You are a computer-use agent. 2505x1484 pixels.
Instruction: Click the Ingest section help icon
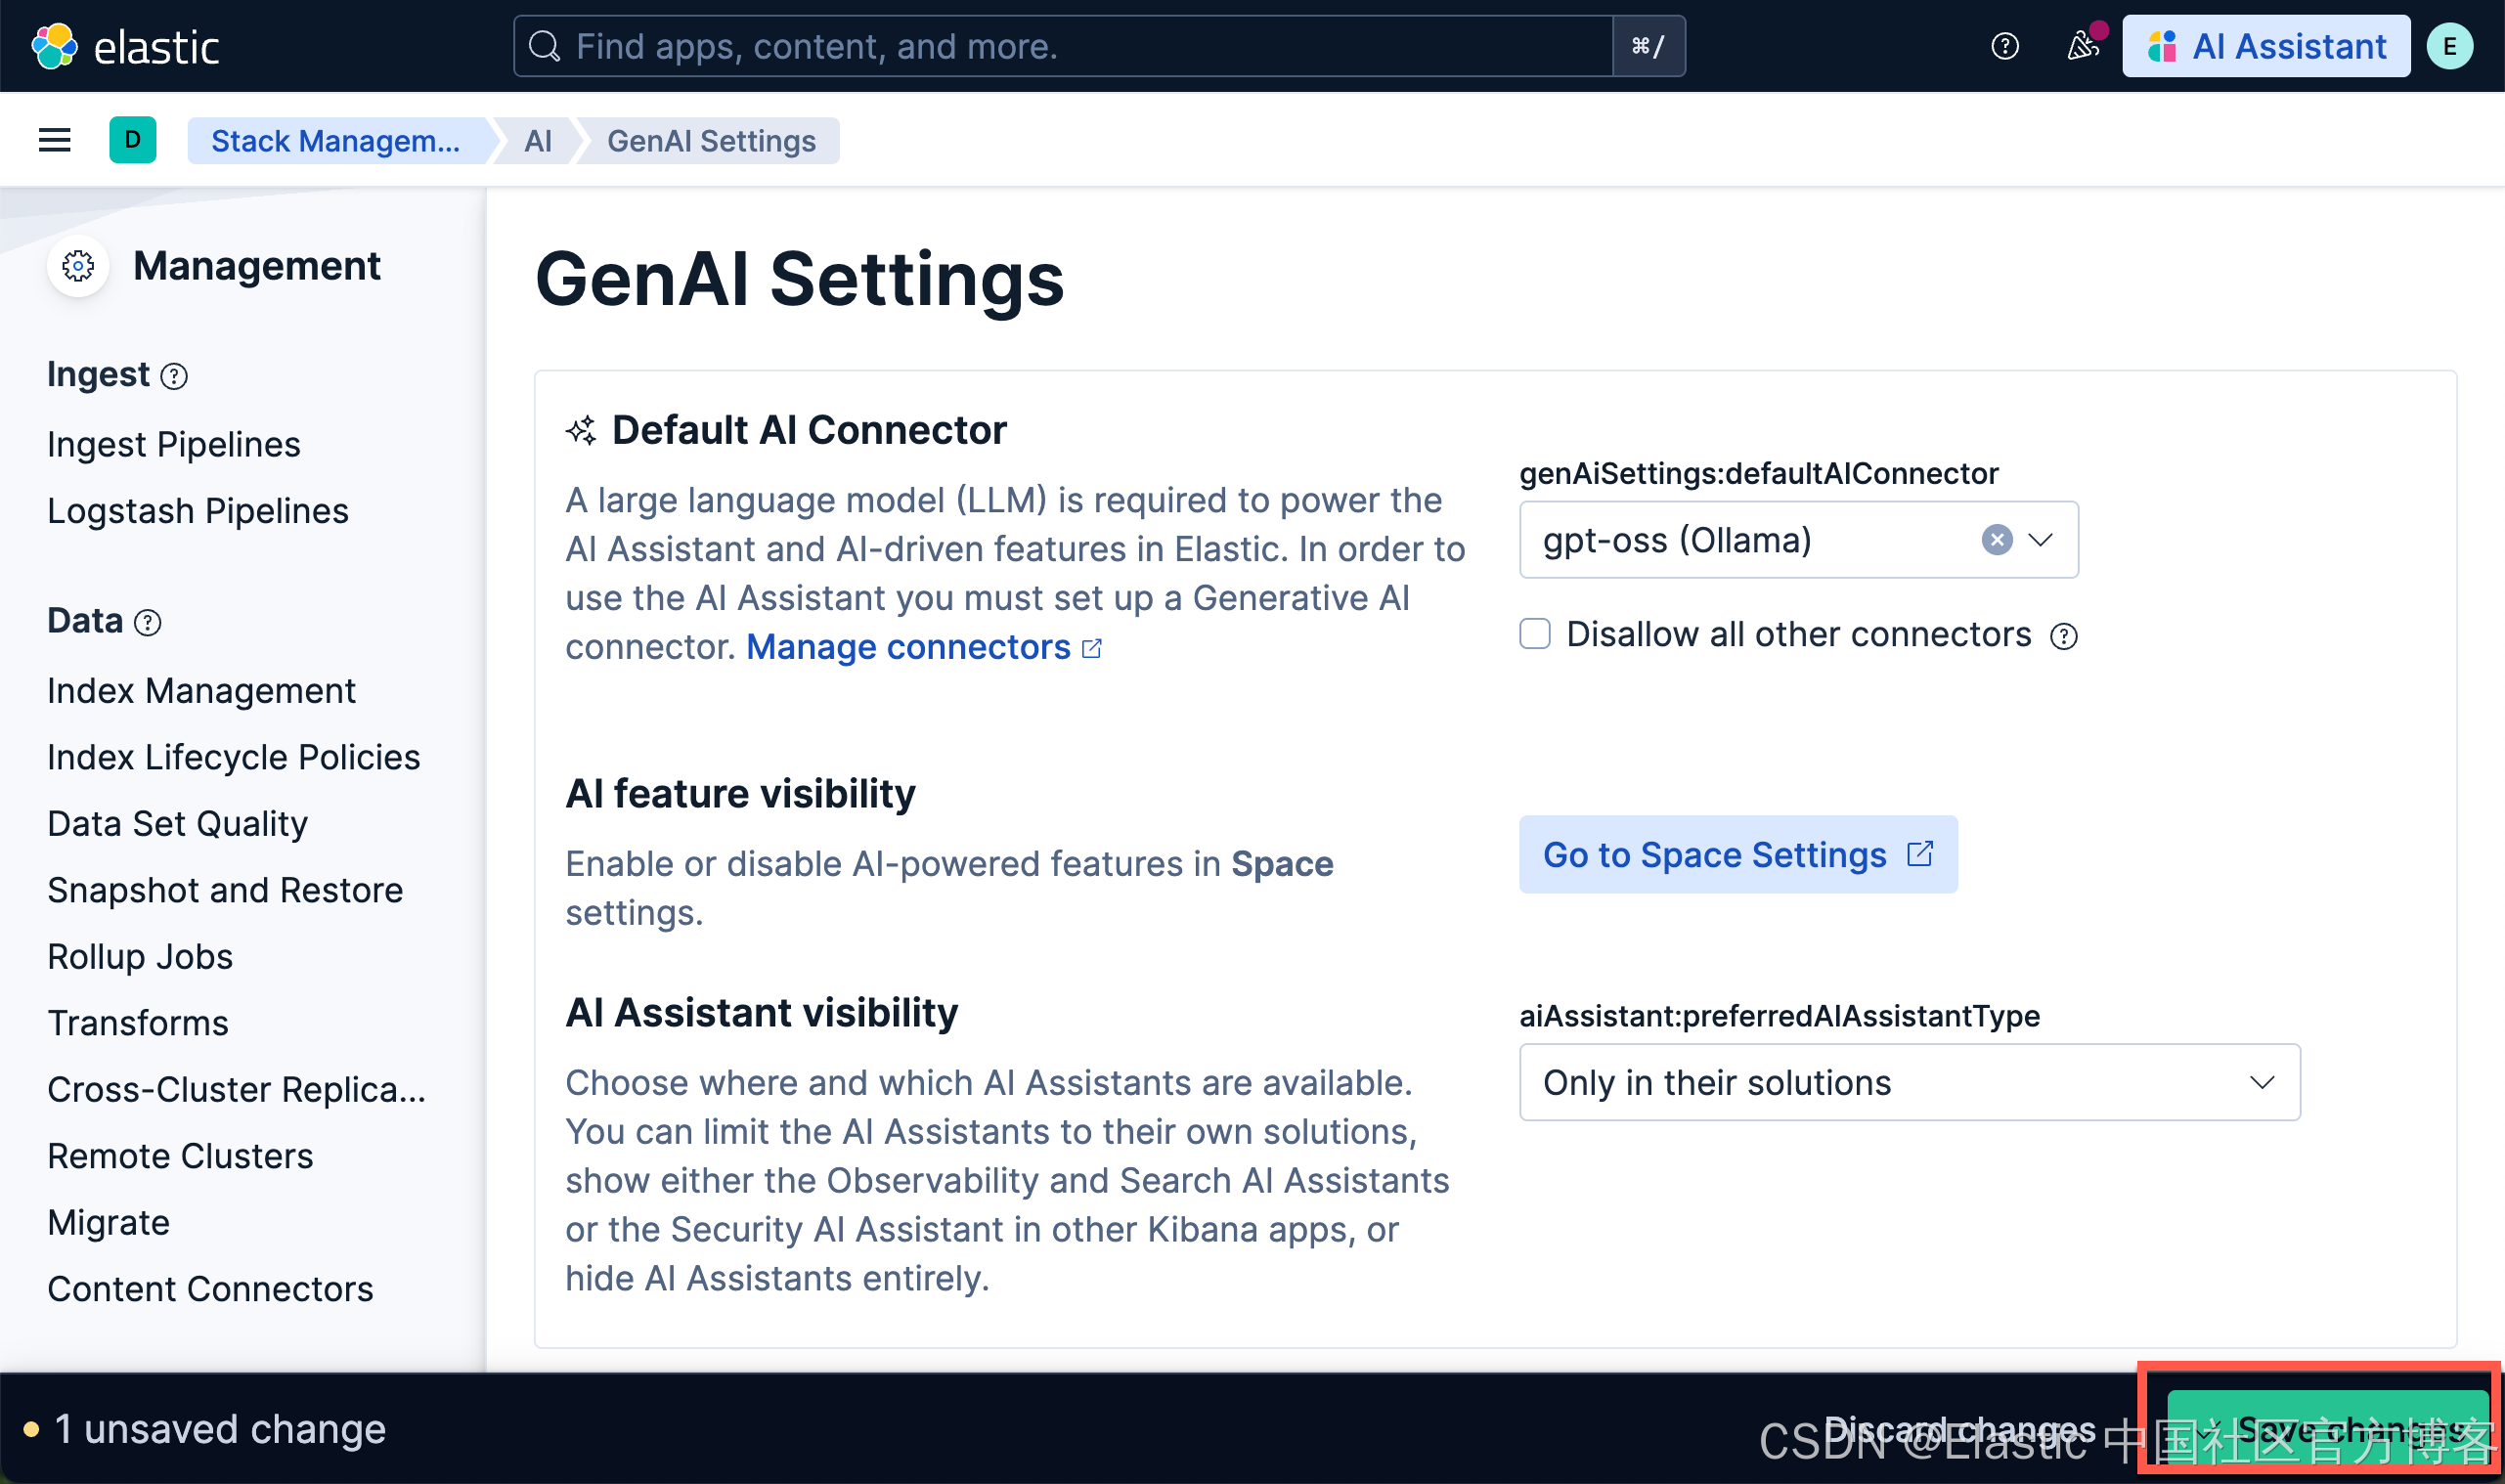174,376
